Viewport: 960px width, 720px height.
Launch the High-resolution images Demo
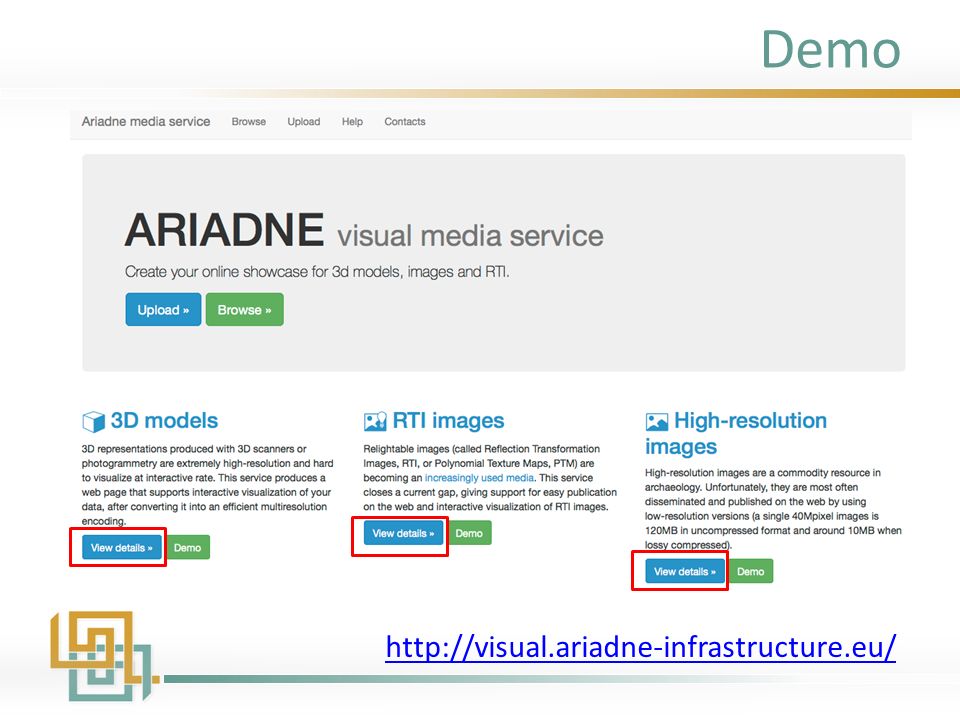(751, 571)
